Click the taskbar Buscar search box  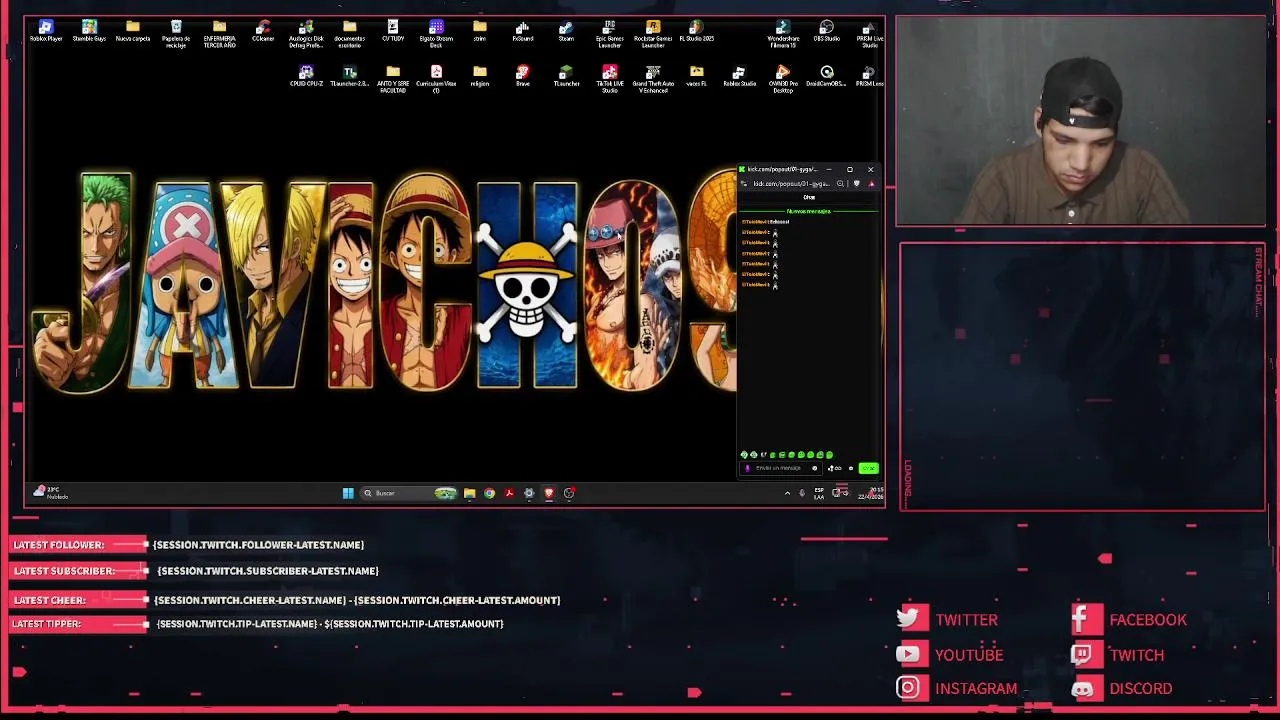click(x=408, y=493)
